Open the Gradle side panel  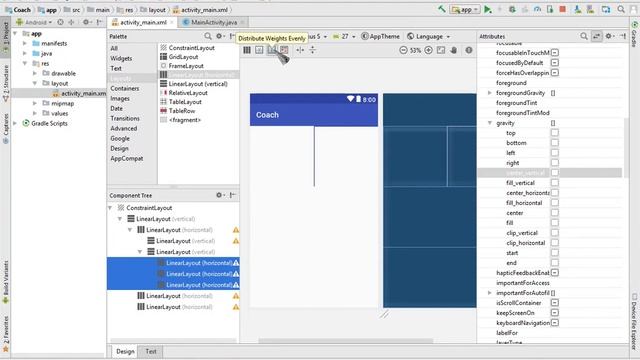[634, 33]
